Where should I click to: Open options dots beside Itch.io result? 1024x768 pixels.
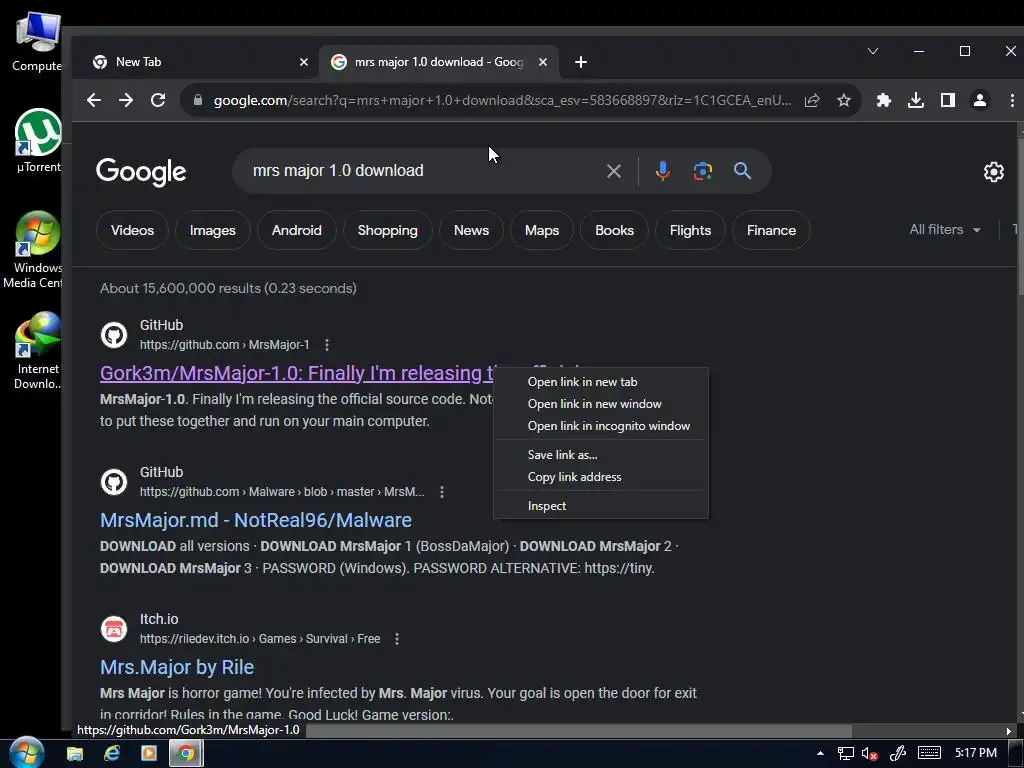397,639
